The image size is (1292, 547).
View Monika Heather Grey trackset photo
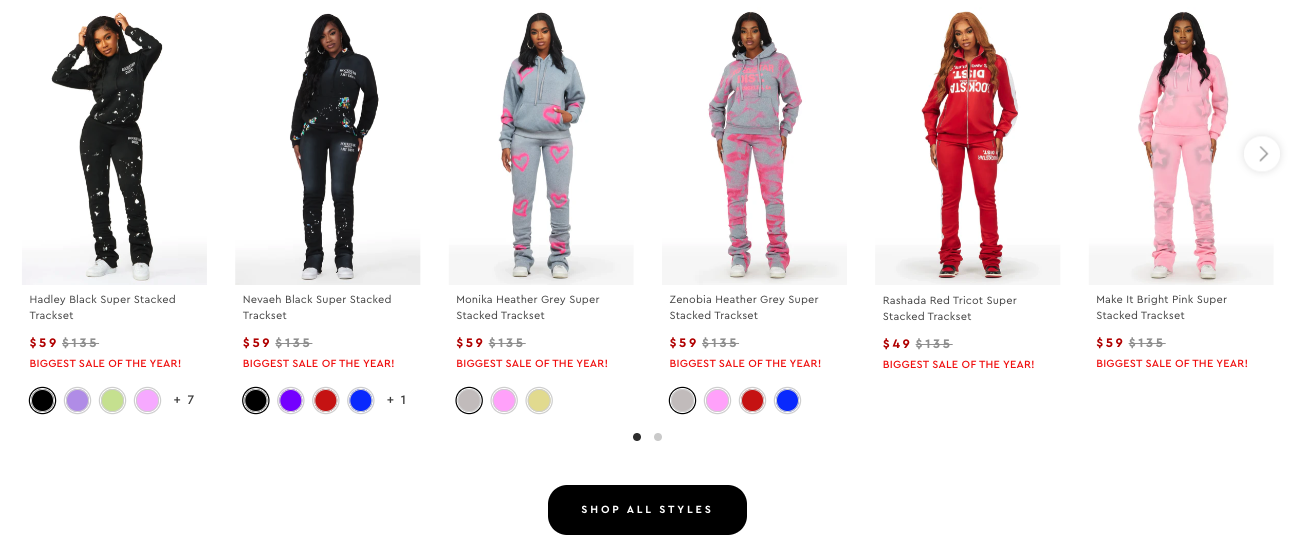tap(541, 145)
